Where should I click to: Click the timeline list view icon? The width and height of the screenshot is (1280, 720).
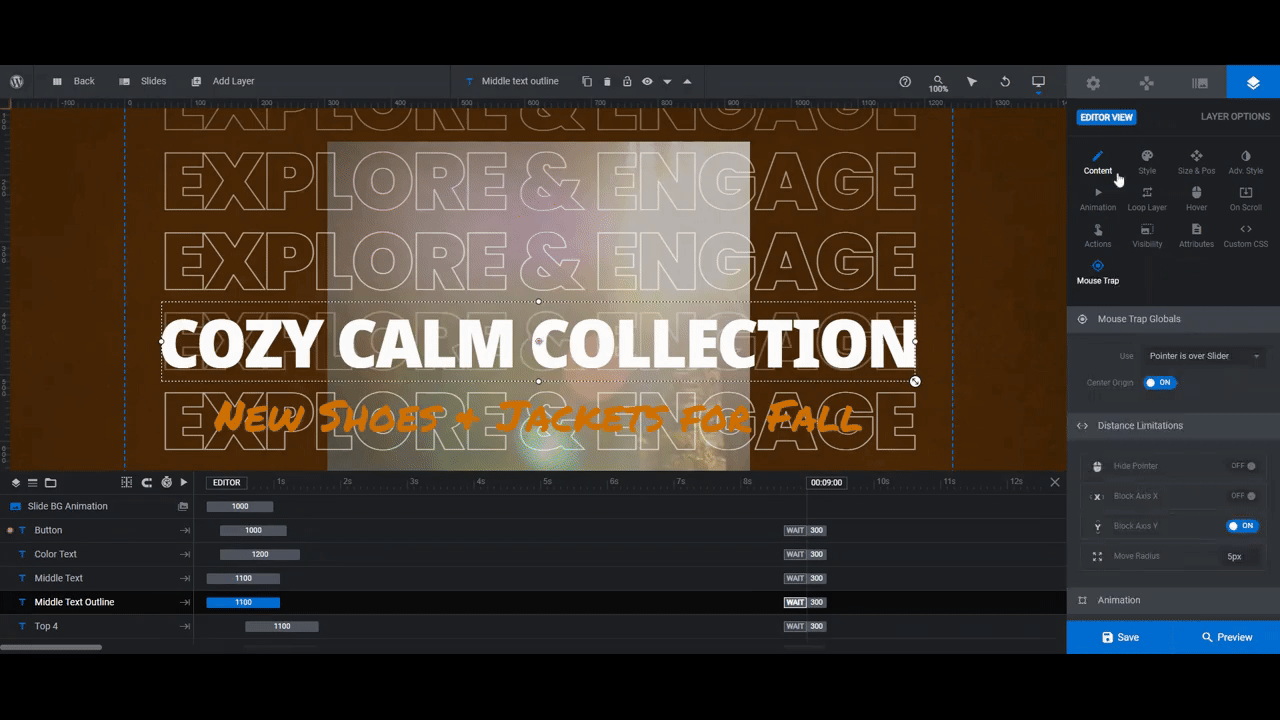point(32,482)
